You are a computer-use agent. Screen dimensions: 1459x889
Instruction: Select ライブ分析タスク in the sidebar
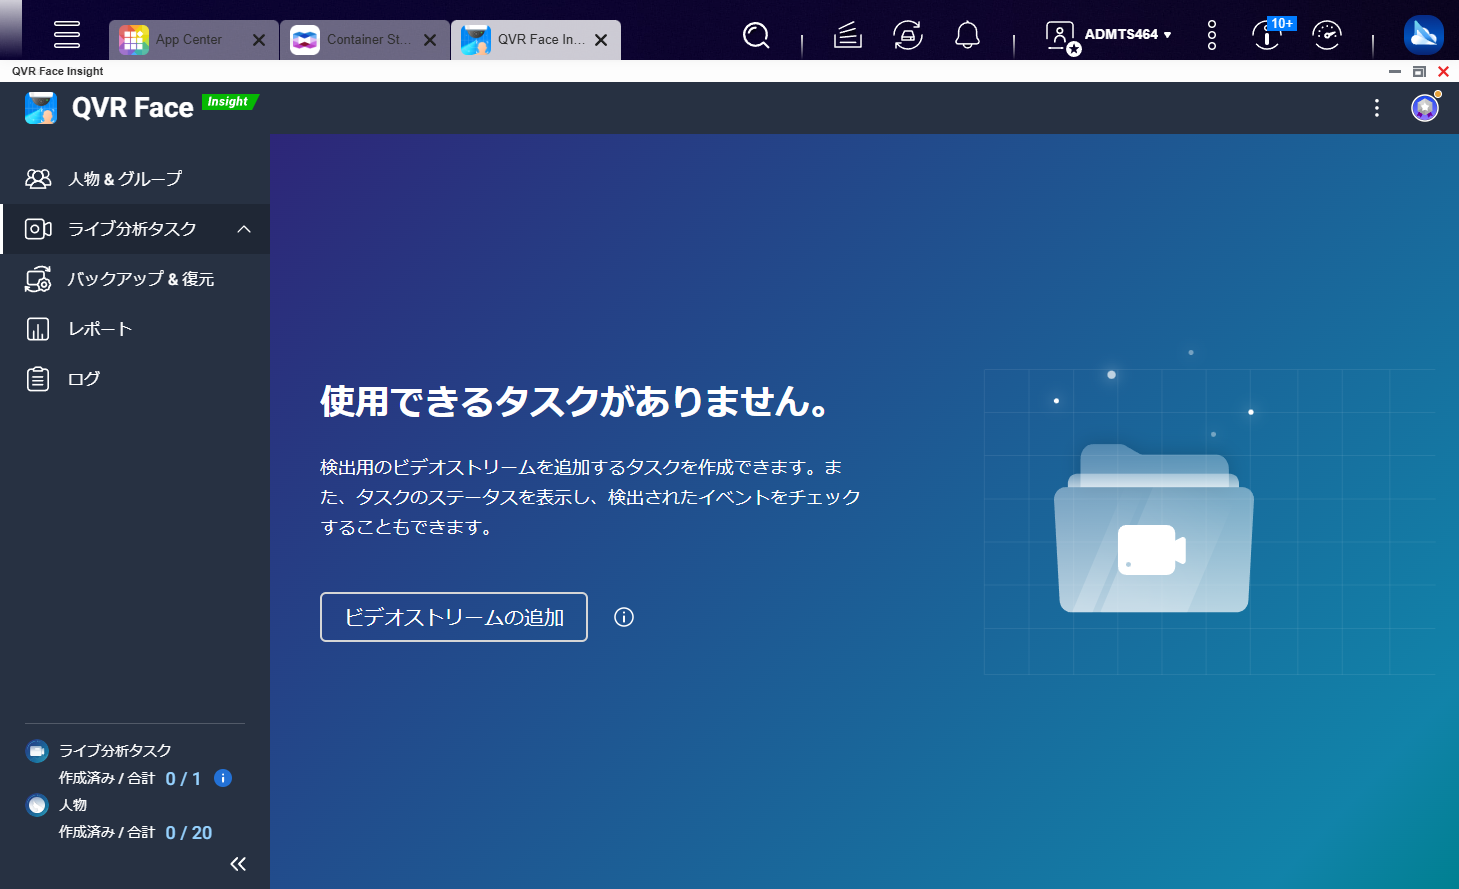tap(135, 229)
